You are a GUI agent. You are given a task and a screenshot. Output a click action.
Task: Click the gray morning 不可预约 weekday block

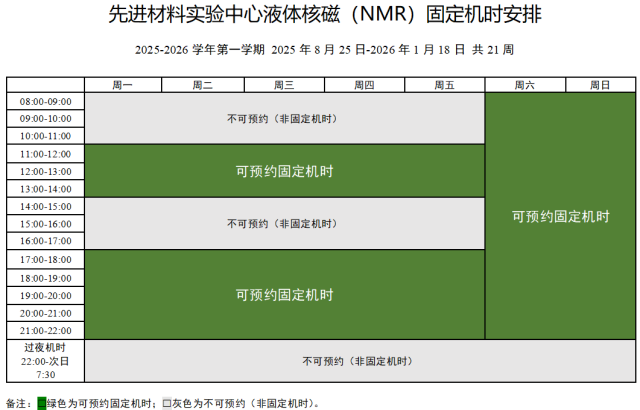click(284, 118)
